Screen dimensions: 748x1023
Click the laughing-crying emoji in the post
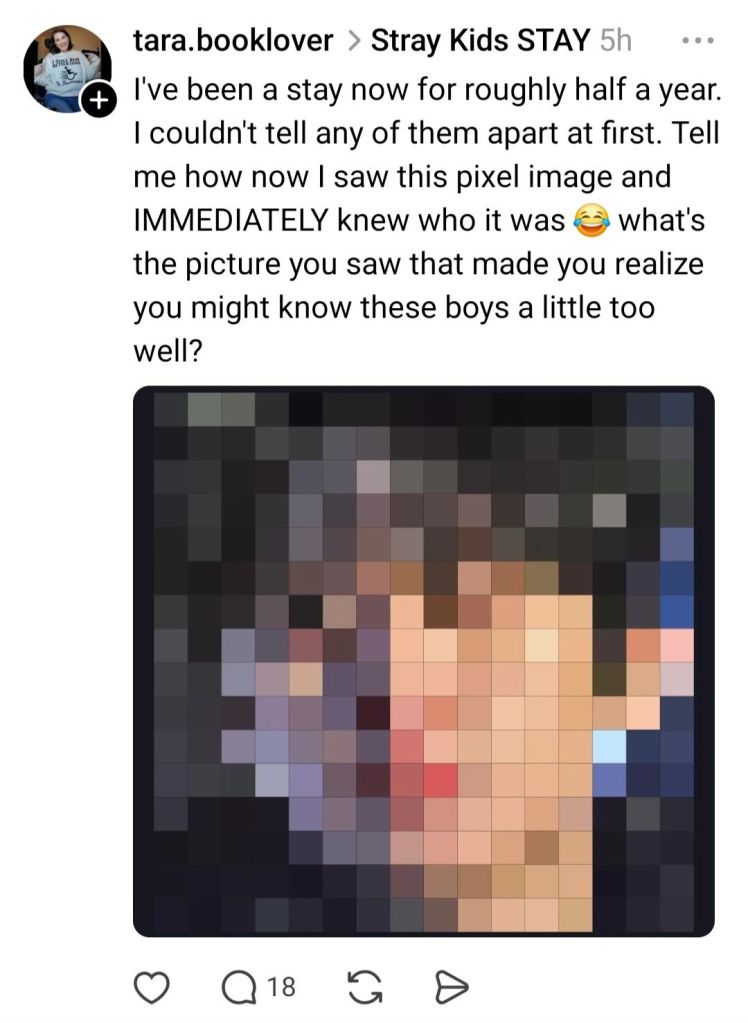click(591, 221)
